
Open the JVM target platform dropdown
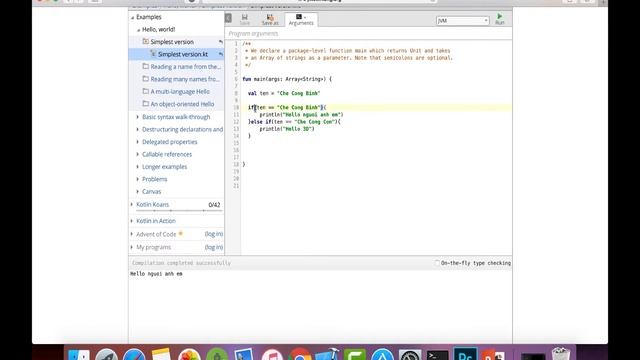tap(462, 20)
